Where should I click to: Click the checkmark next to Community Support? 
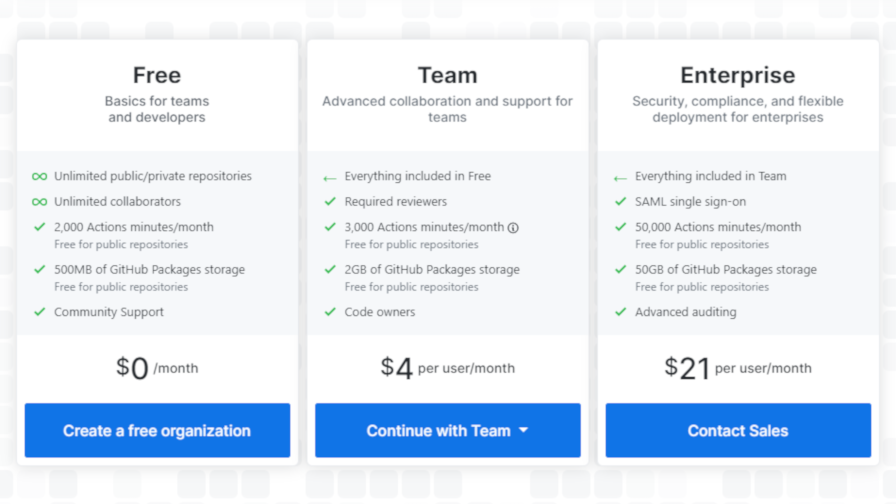tap(39, 311)
